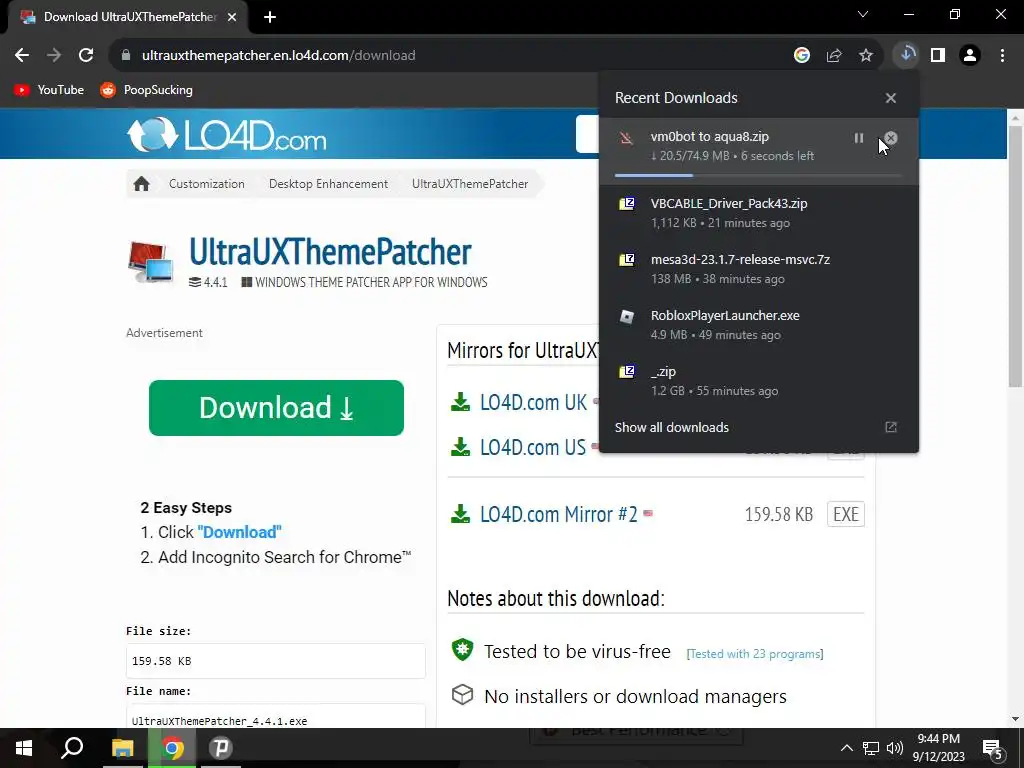Click the Chrome taskbar icon

pos(172,748)
